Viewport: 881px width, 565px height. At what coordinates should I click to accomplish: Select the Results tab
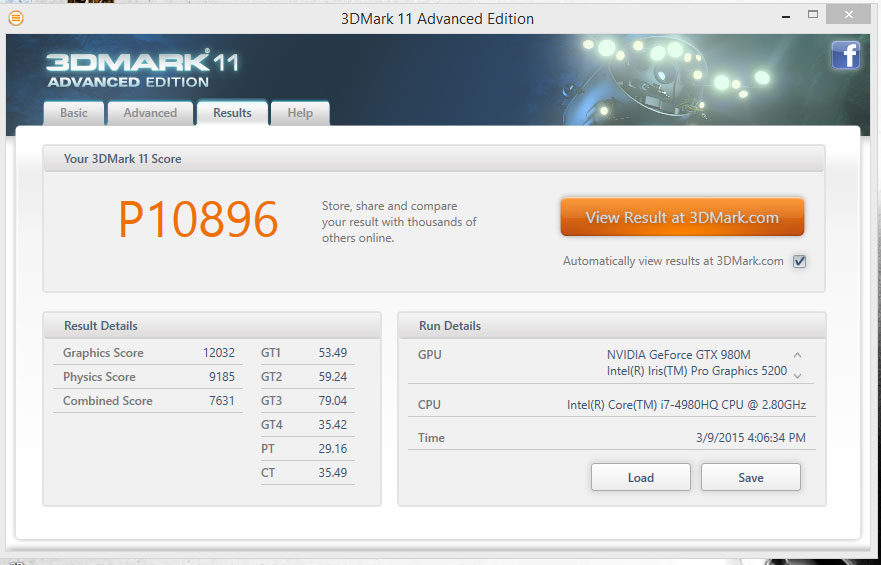point(232,113)
